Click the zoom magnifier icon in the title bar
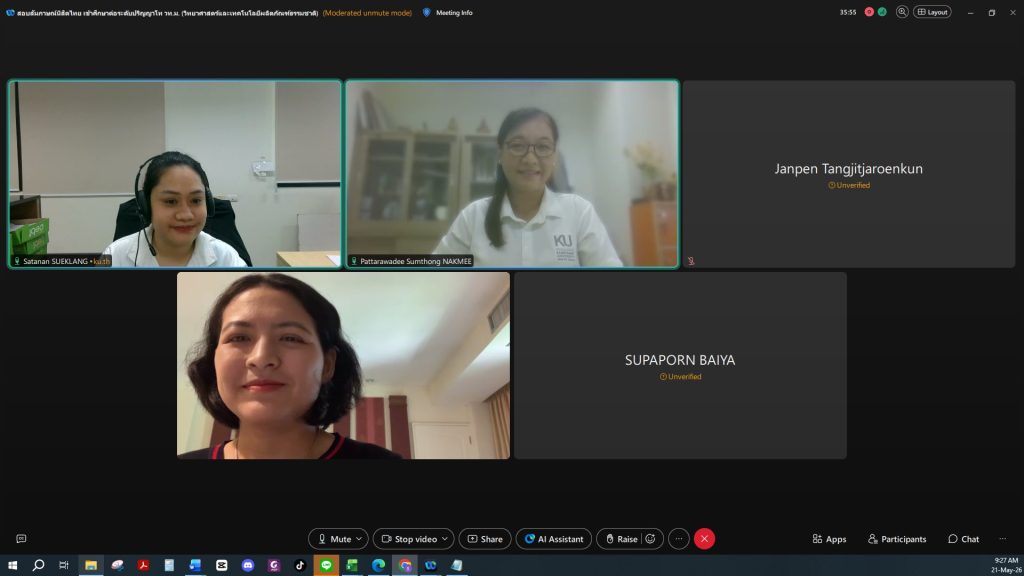This screenshot has width=1024, height=576. (902, 12)
